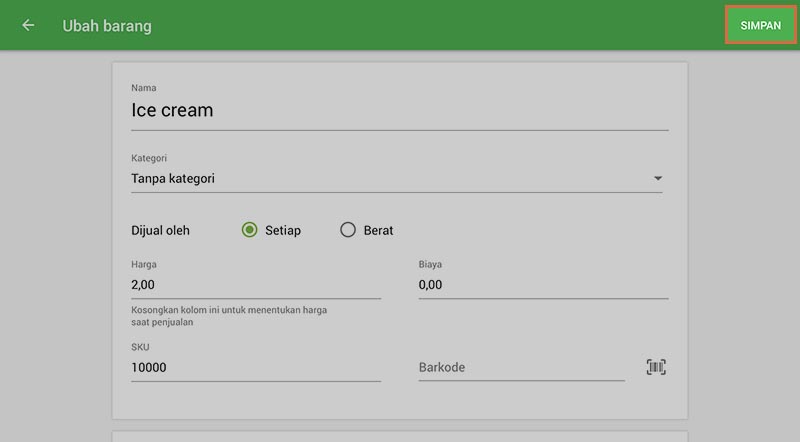
Task: Click the 'Berat' option label text
Action: pos(378,230)
